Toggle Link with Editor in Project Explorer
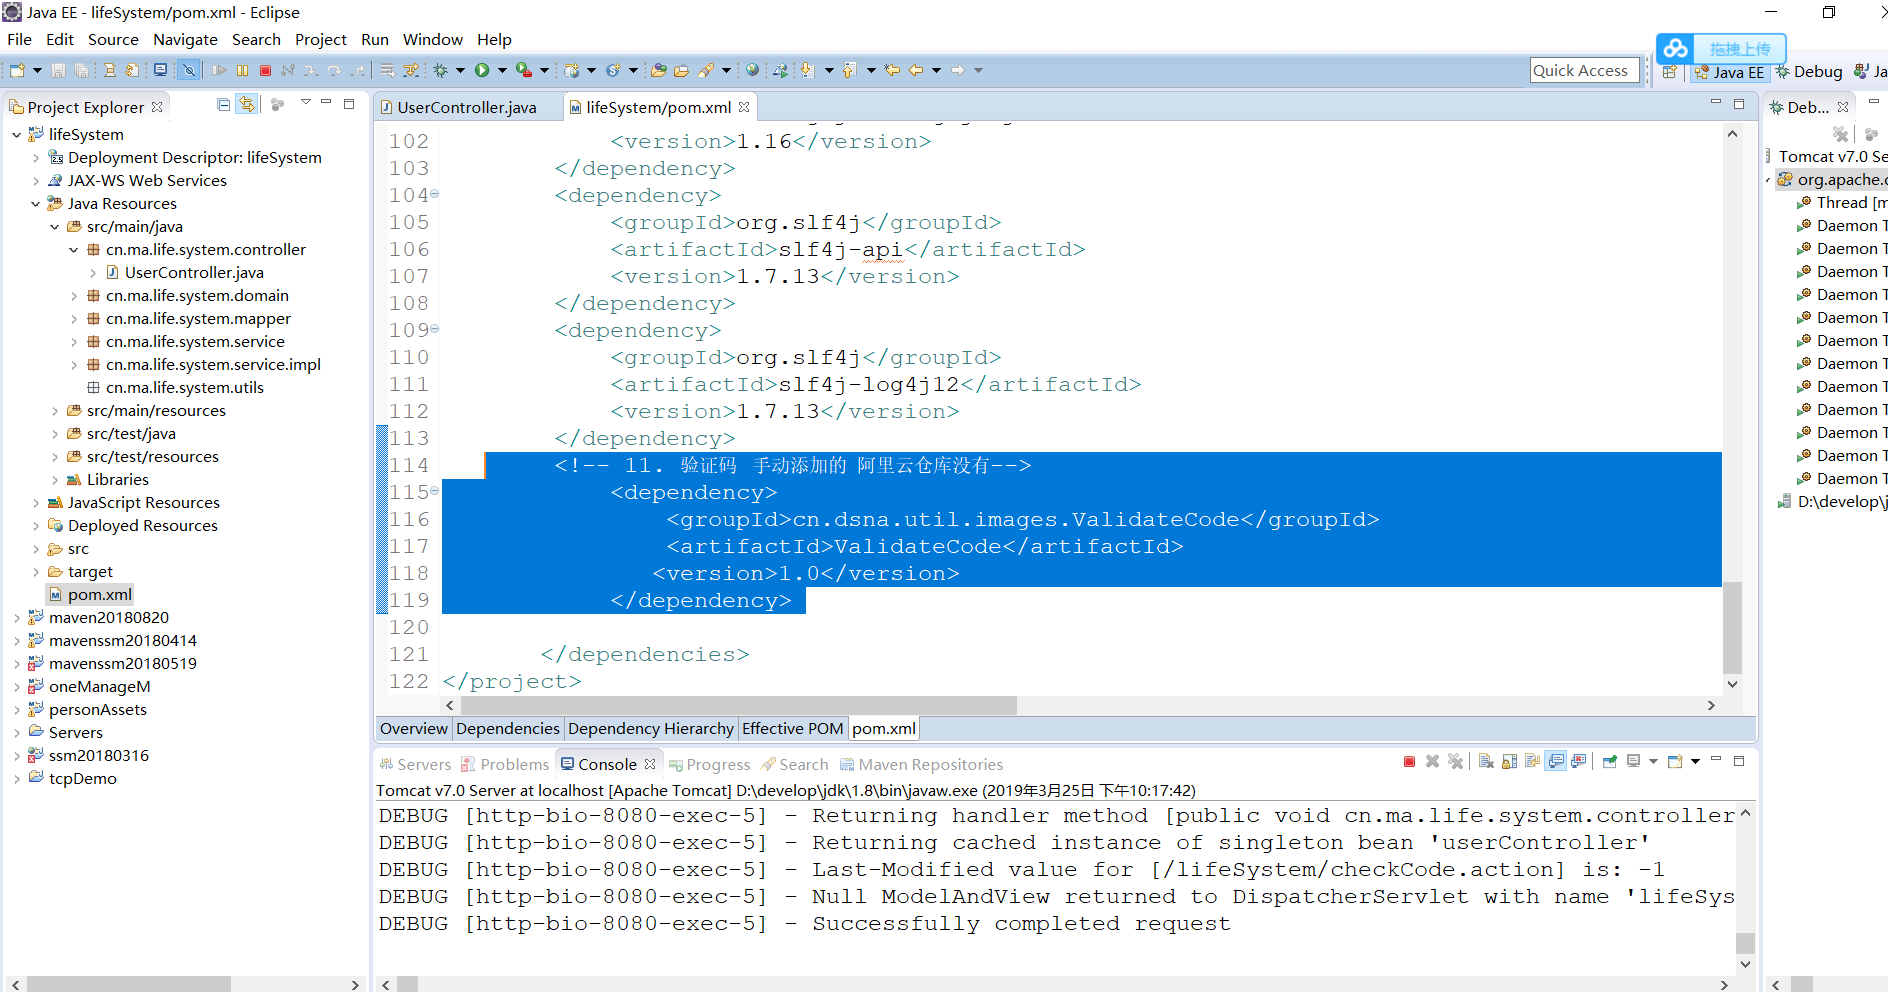1888x992 pixels. [x=247, y=104]
